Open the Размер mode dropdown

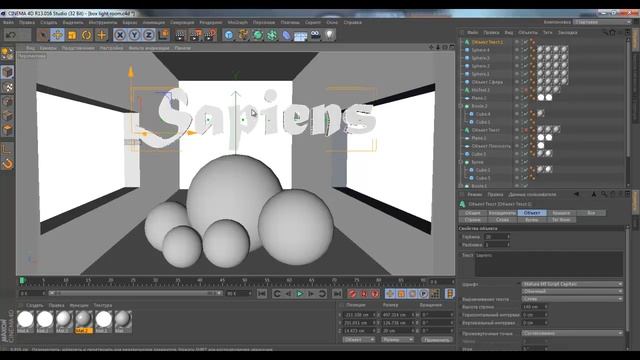(397, 340)
